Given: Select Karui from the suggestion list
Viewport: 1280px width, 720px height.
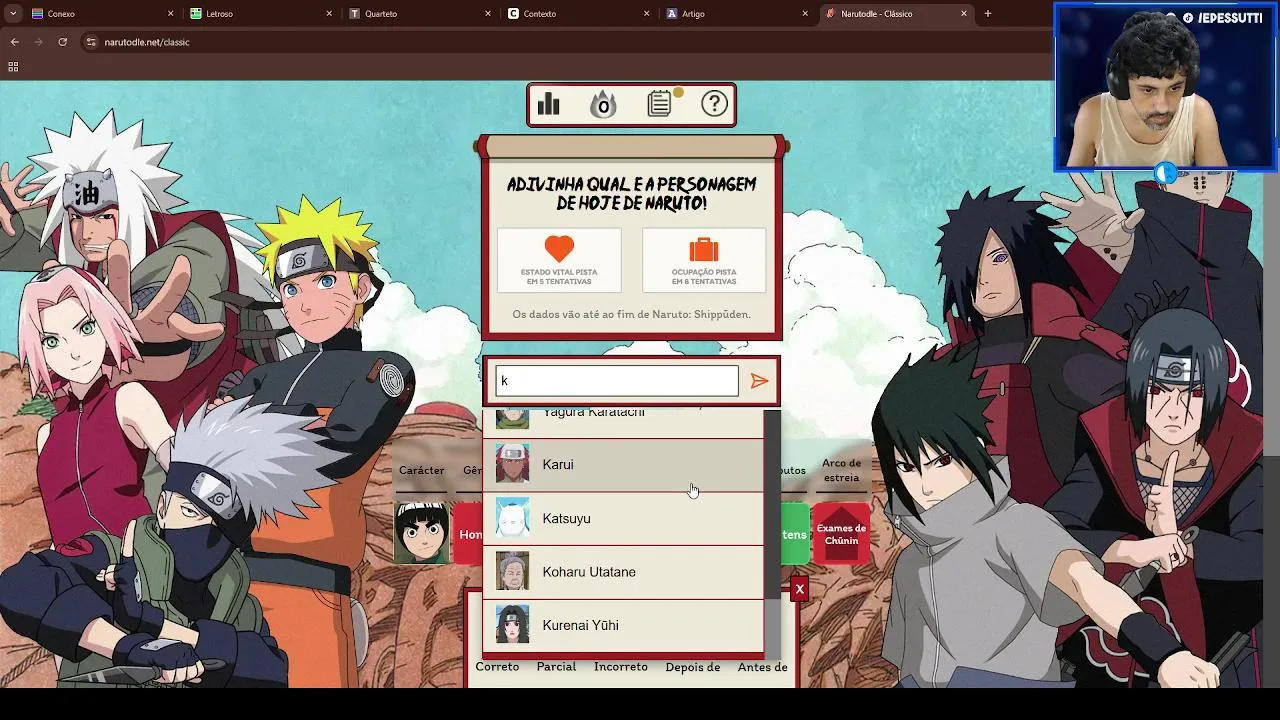Looking at the screenshot, I should coord(623,465).
